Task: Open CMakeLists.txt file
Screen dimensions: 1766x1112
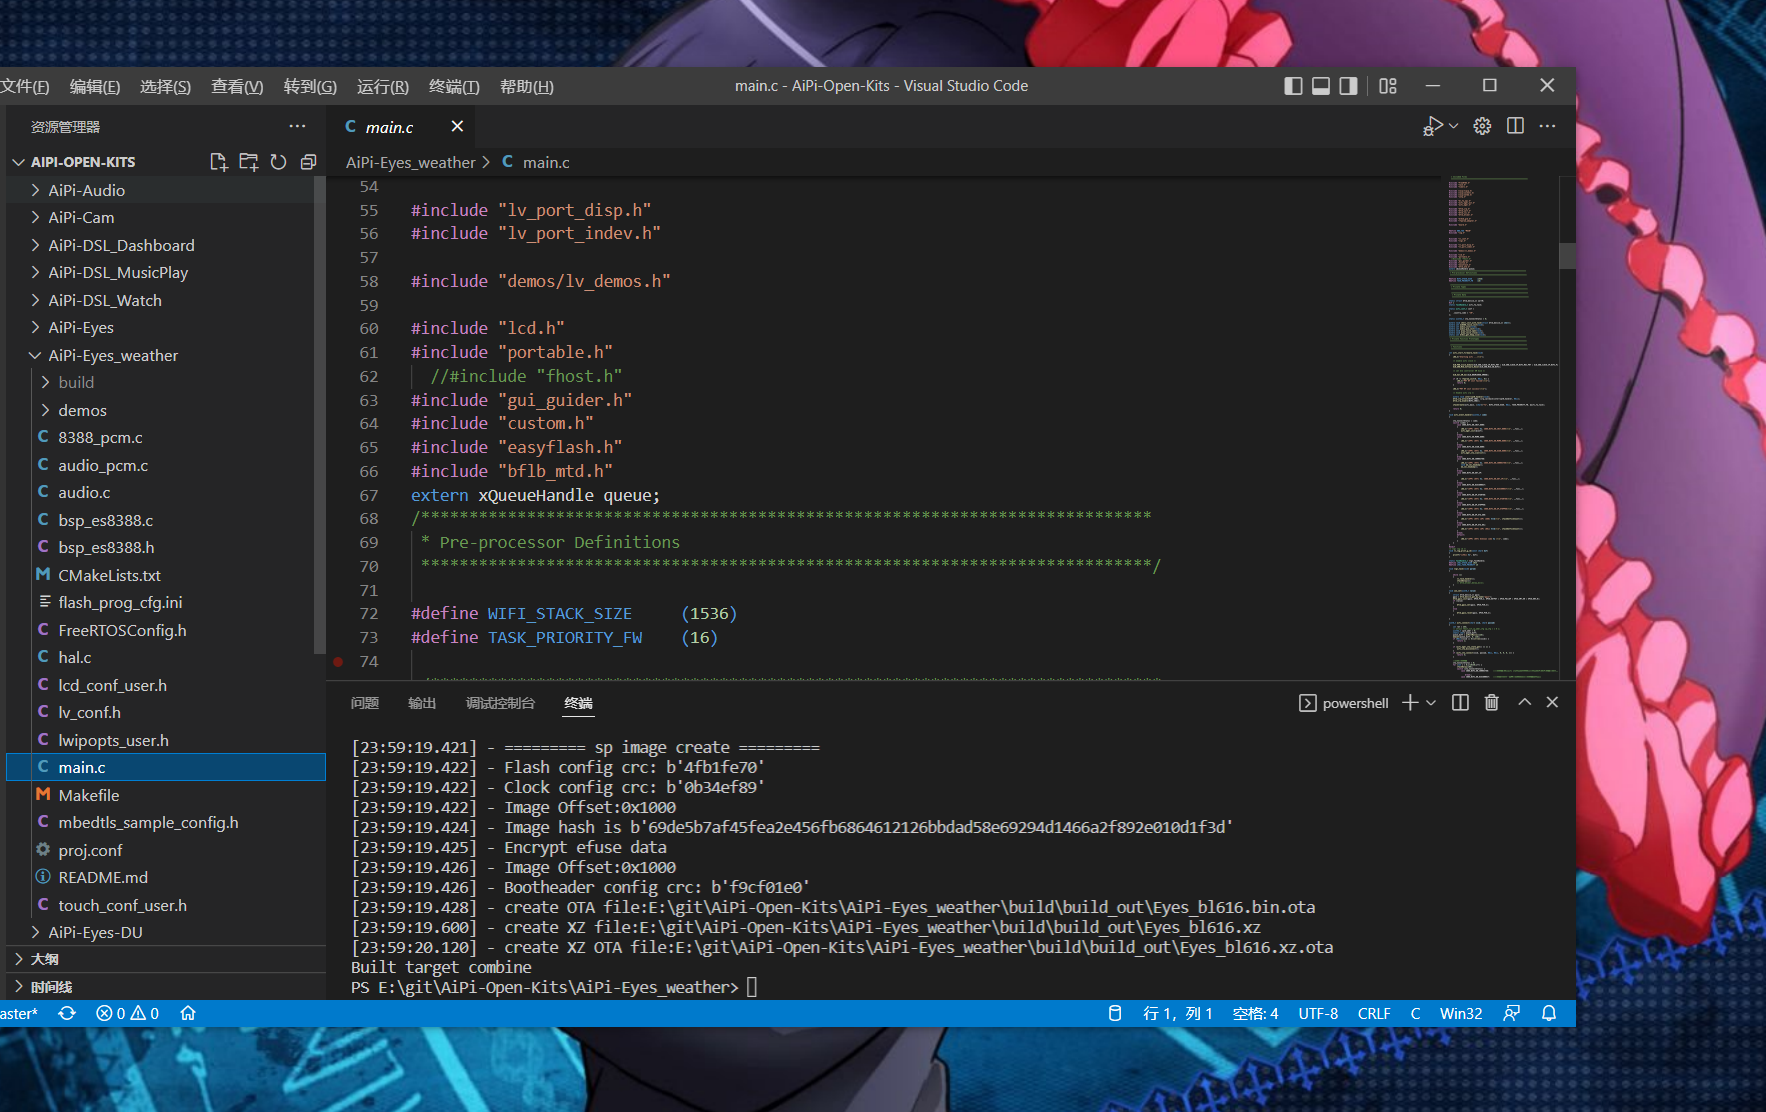Action: pos(166,575)
